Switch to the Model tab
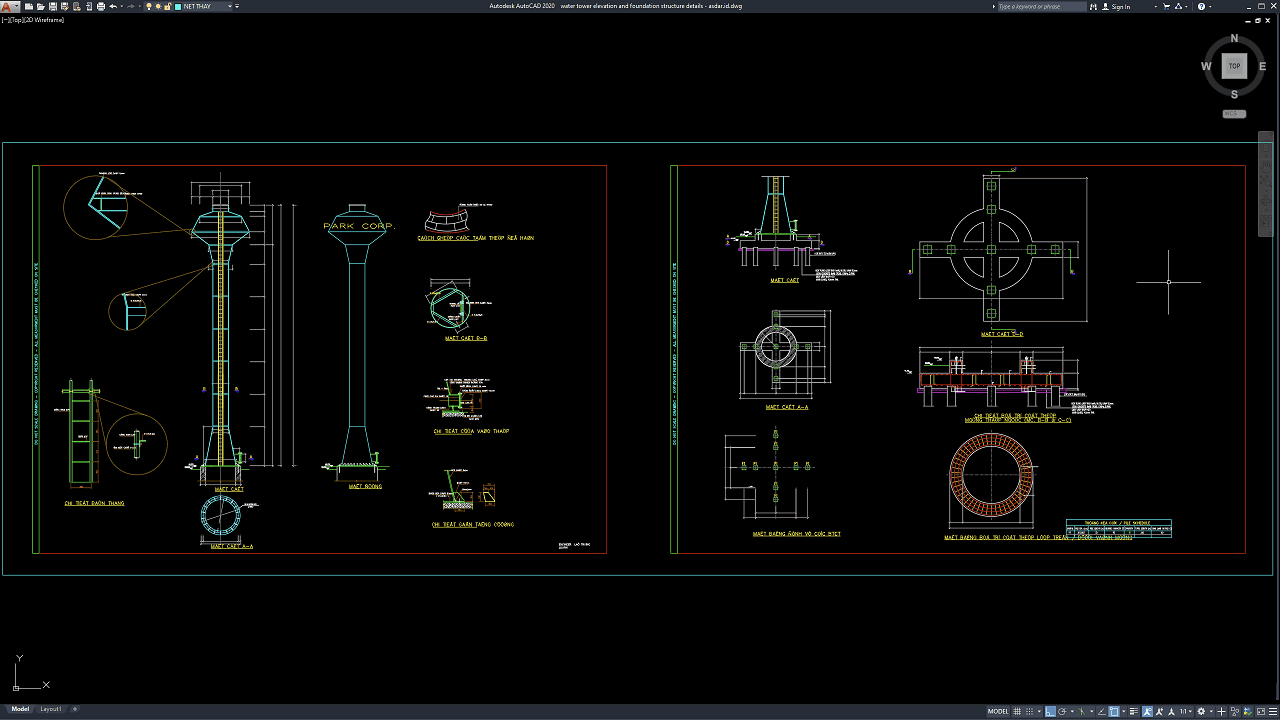The image size is (1280, 720). pos(20,709)
